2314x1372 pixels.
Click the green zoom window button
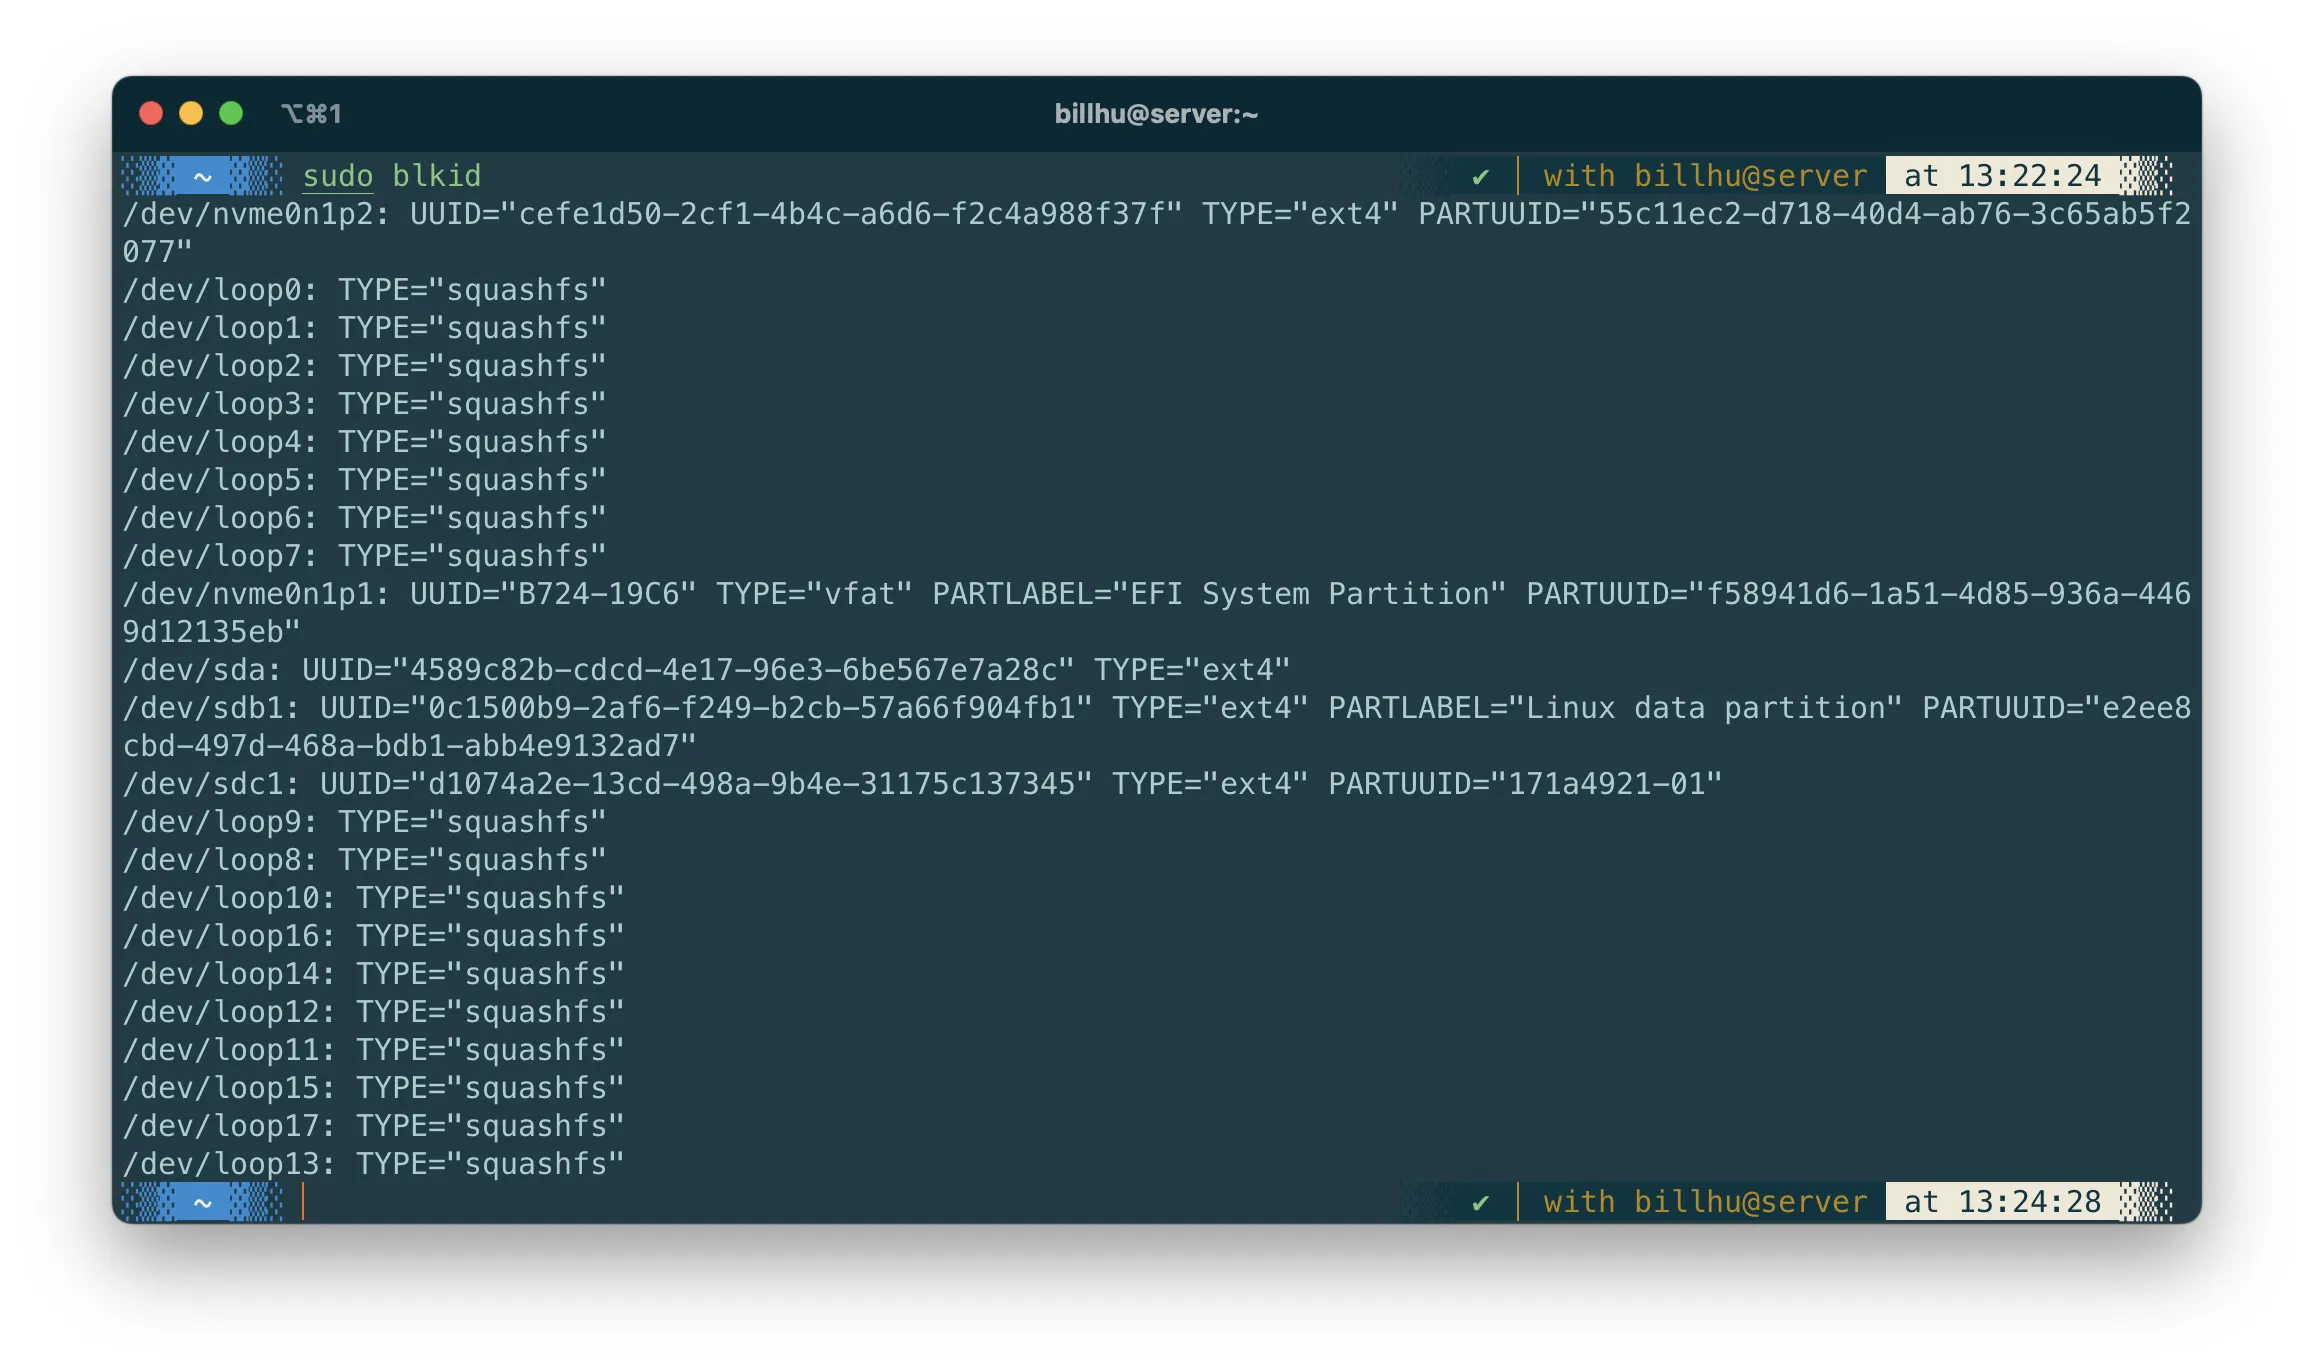pyautogui.click(x=231, y=113)
